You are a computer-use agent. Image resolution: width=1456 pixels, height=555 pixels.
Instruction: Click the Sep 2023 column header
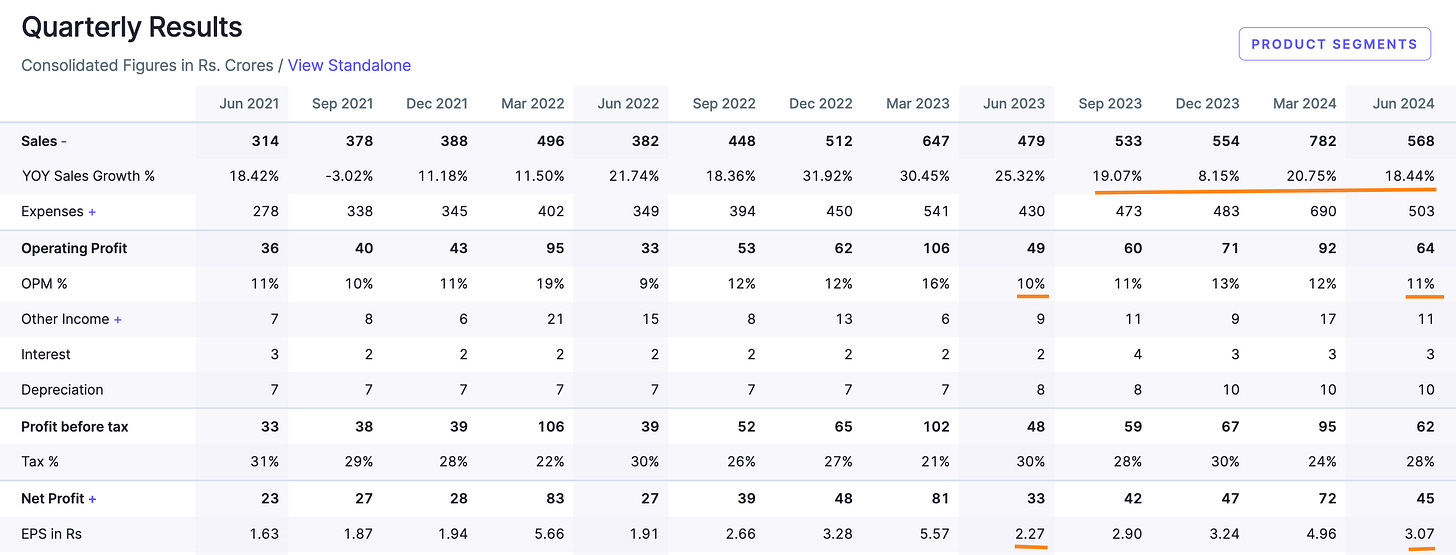tap(1110, 103)
